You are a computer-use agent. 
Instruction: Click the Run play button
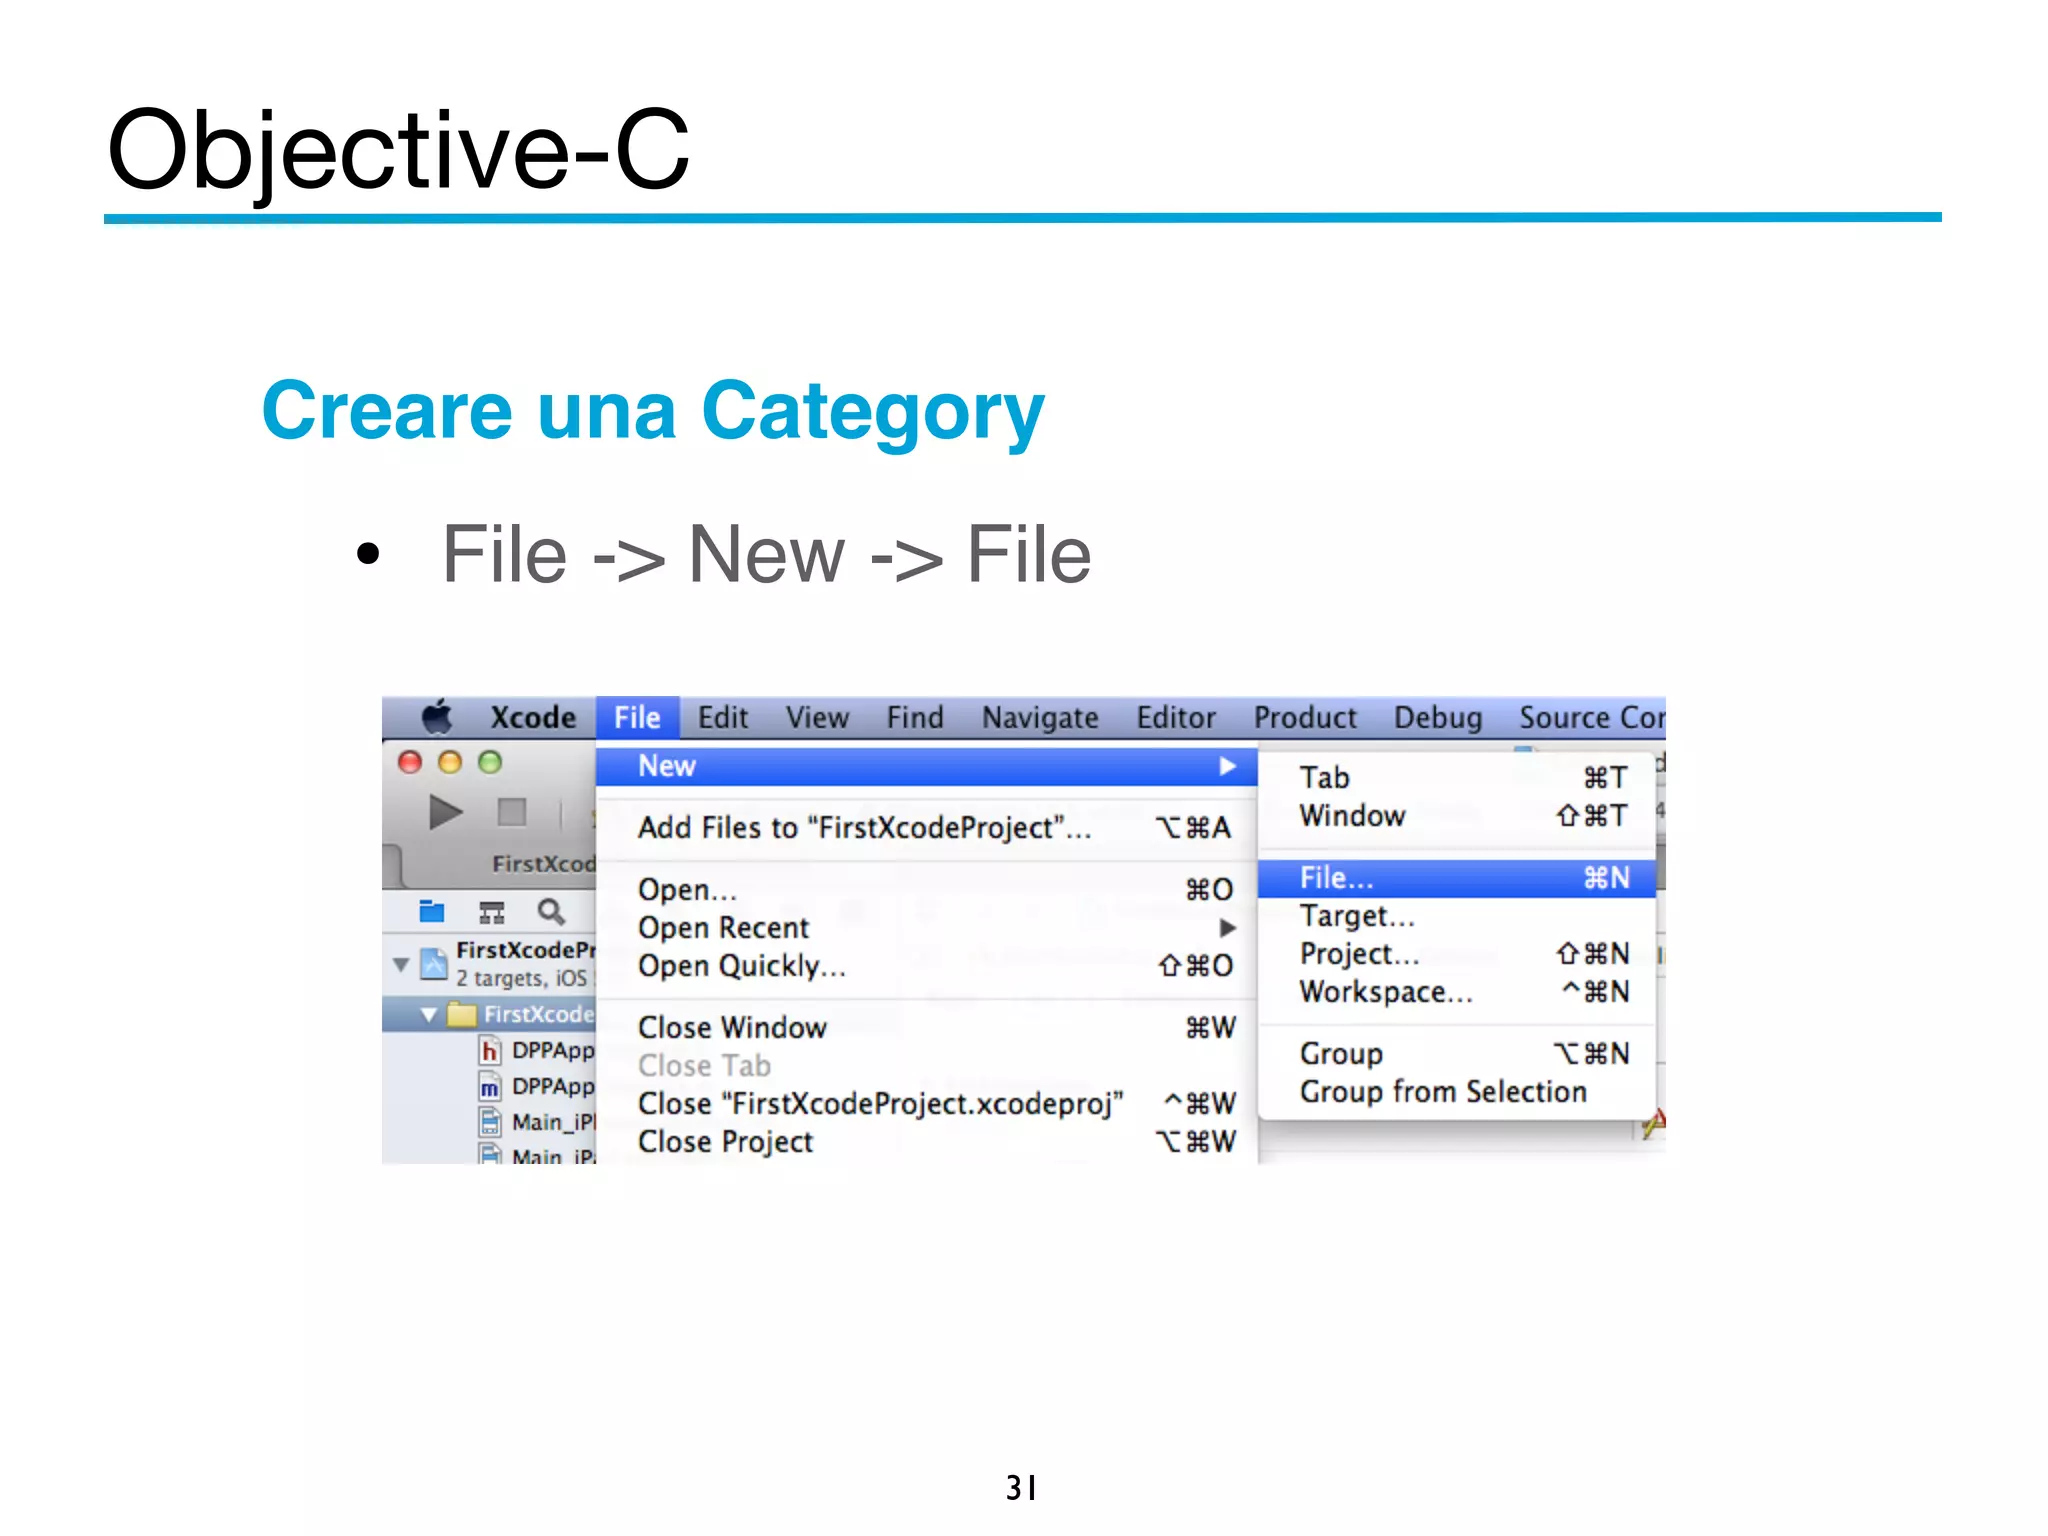tap(445, 812)
